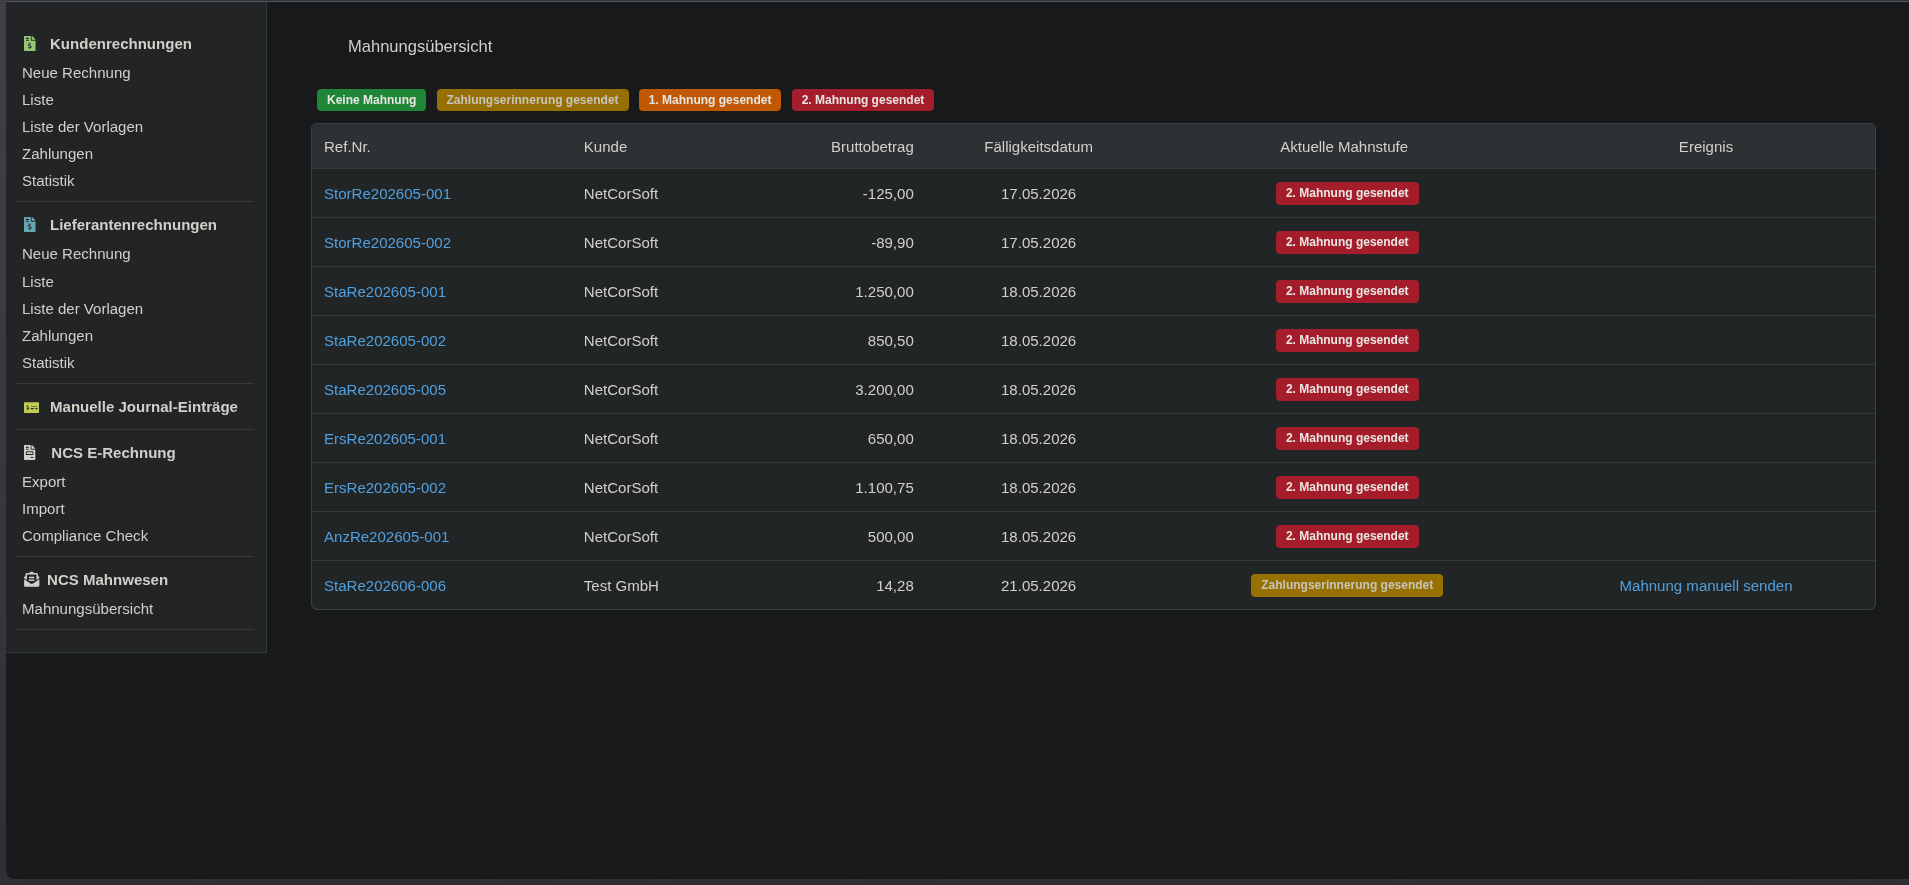
Task: Click the NCS Mahnwesen icon
Action: pyautogui.click(x=31, y=580)
